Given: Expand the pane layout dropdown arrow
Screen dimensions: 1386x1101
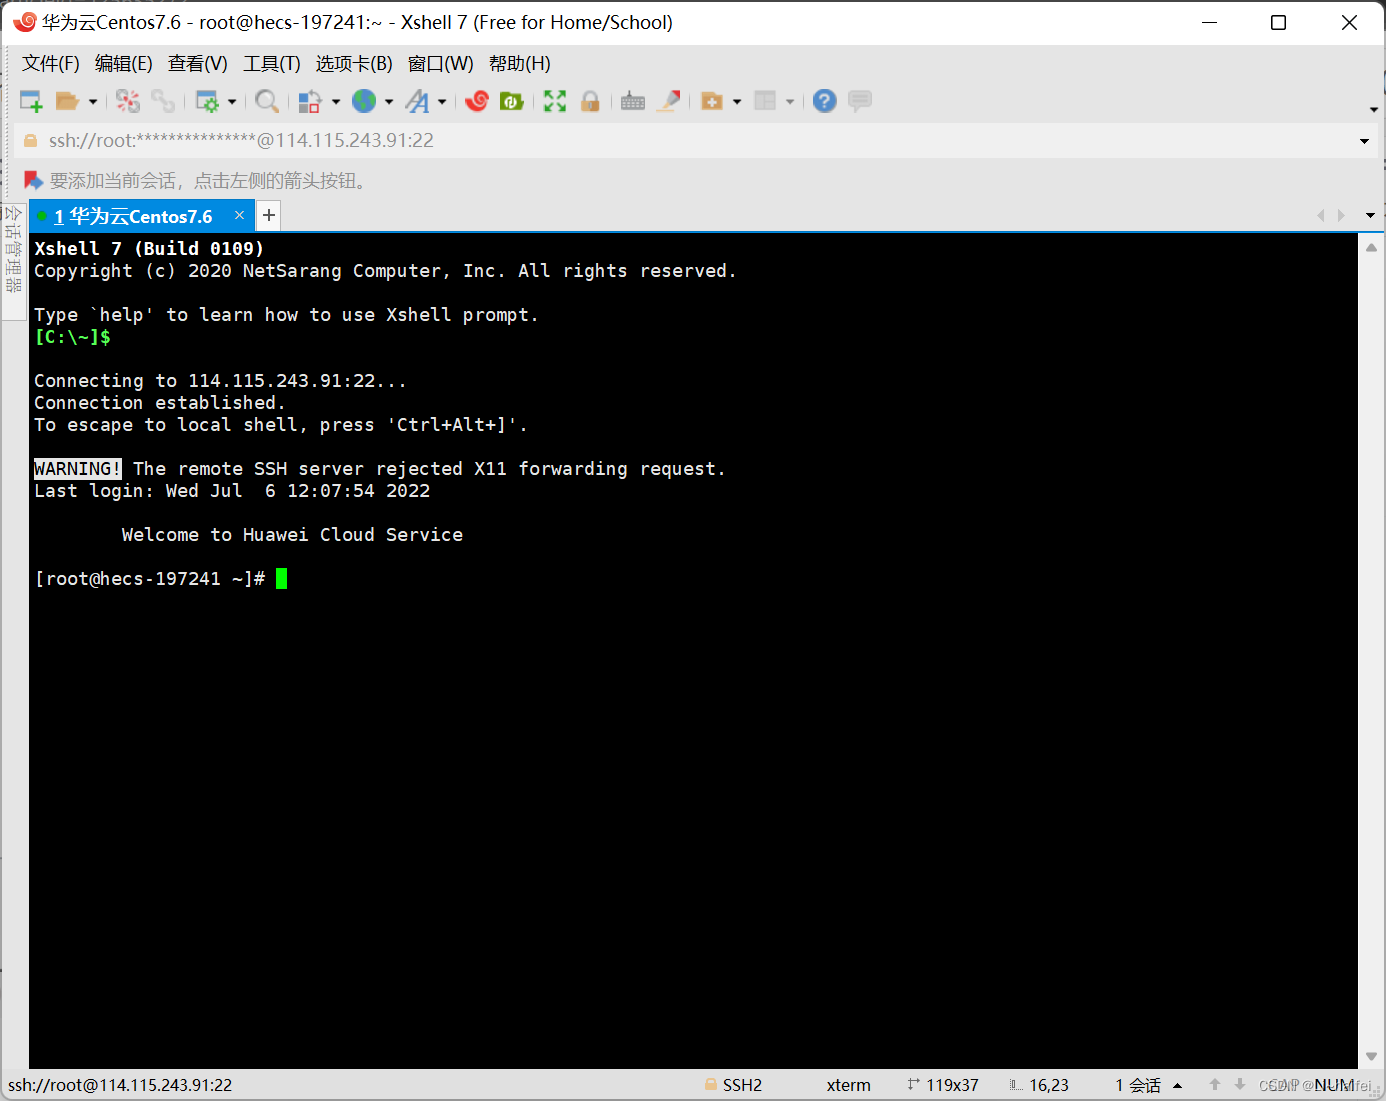Looking at the screenshot, I should point(790,102).
